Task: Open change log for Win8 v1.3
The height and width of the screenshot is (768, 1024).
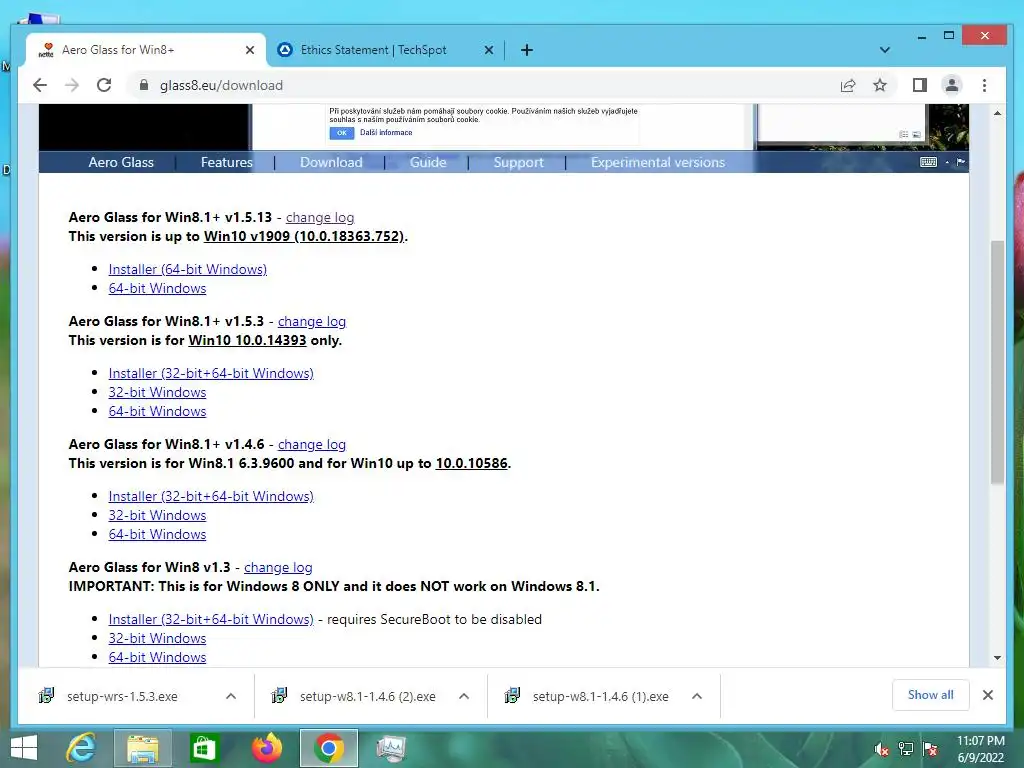Action: coord(278,568)
